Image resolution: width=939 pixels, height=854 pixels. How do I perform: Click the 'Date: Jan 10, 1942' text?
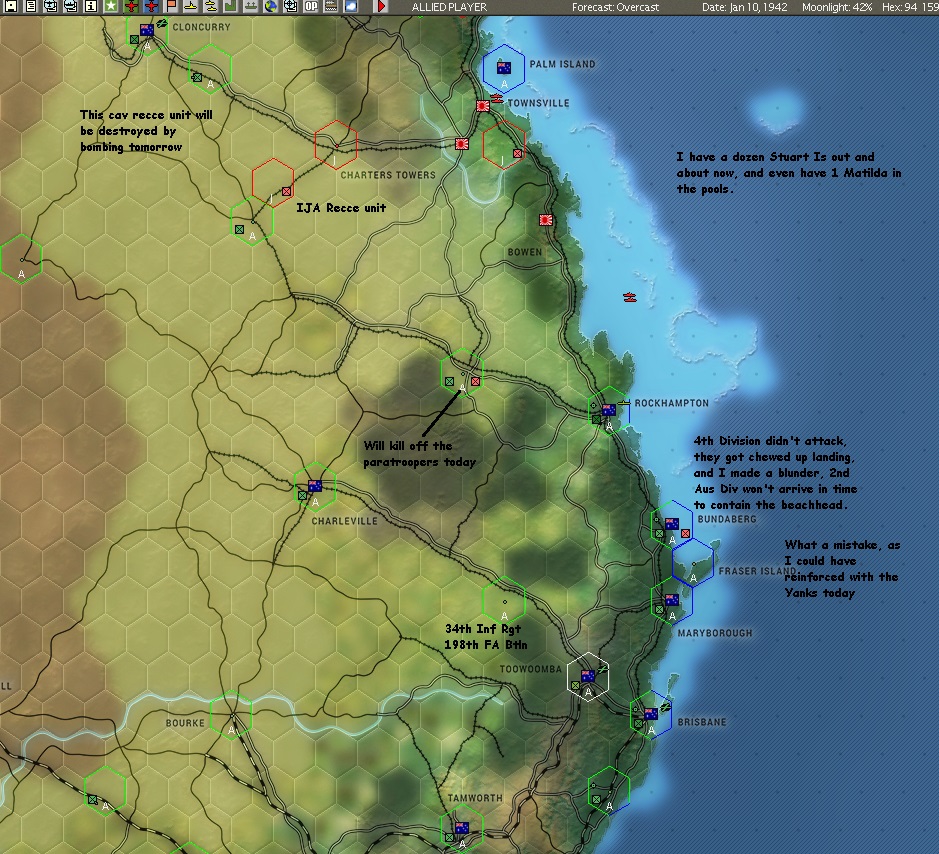(x=744, y=7)
